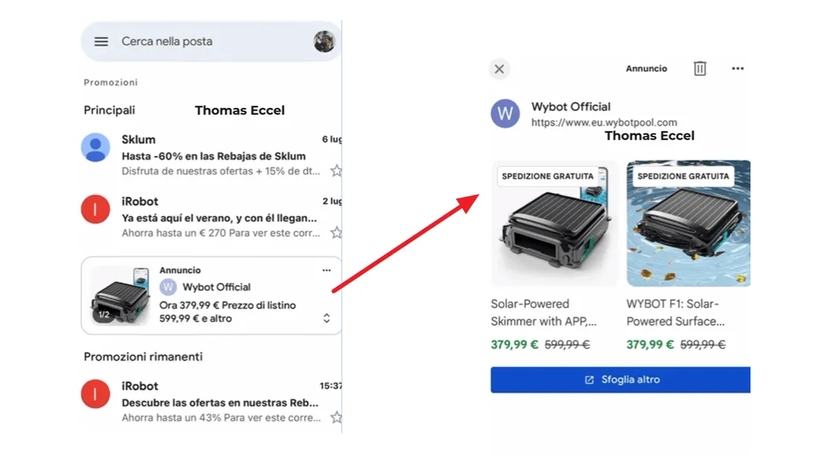Delete the ad with the trash icon
Viewport: 836px width, 470px height.
point(700,68)
